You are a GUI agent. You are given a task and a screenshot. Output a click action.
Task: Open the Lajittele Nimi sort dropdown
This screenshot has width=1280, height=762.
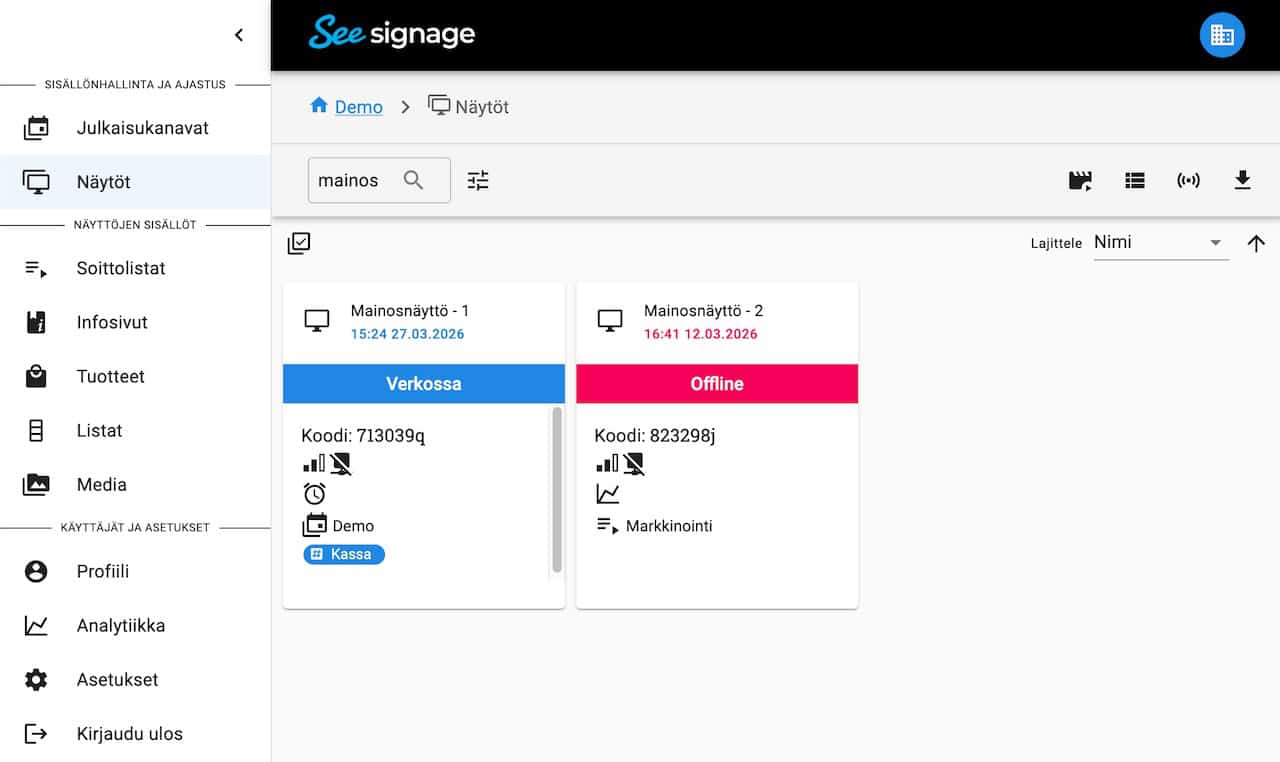pos(1160,243)
